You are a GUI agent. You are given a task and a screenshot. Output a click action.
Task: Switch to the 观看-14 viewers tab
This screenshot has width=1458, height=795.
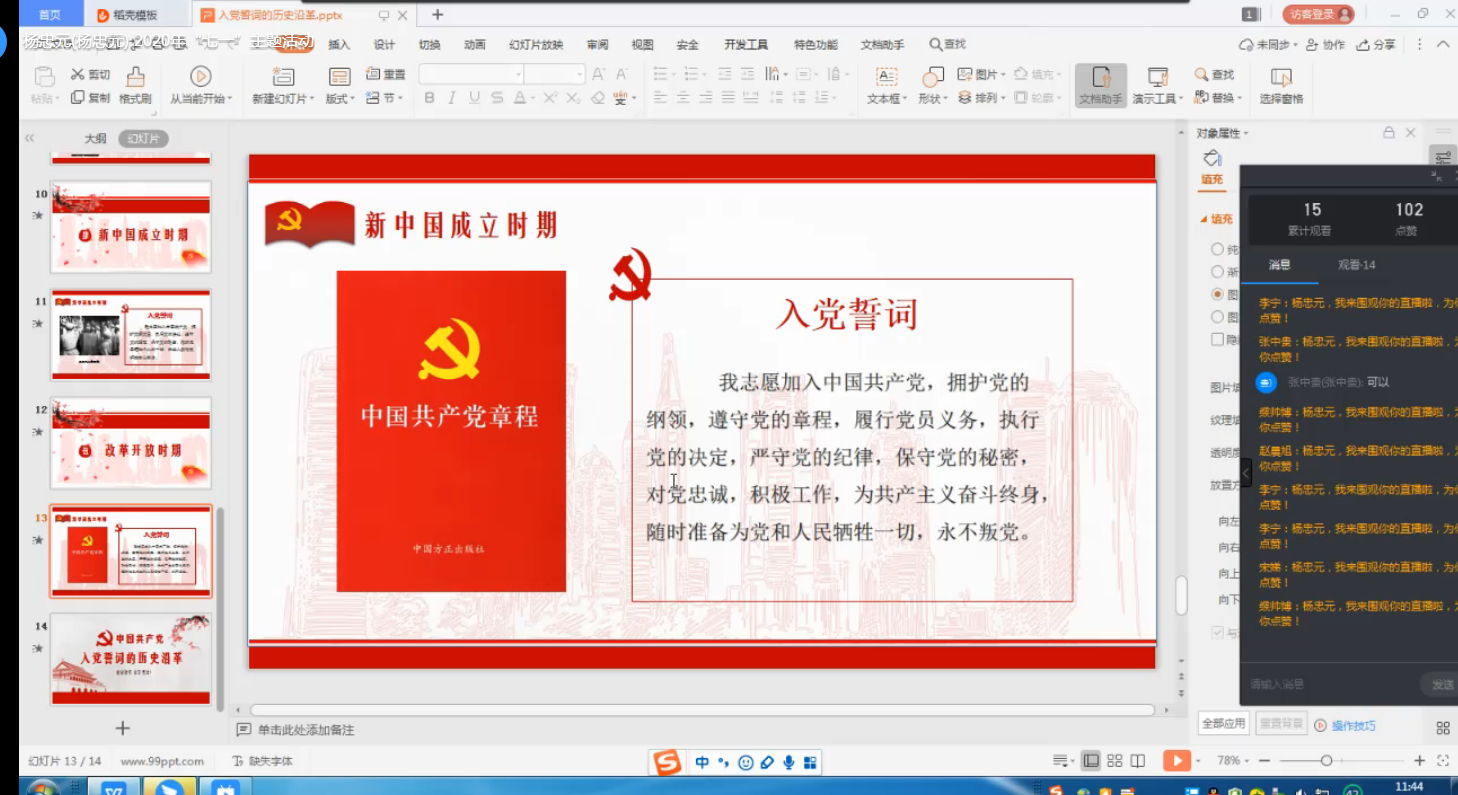tap(1357, 265)
